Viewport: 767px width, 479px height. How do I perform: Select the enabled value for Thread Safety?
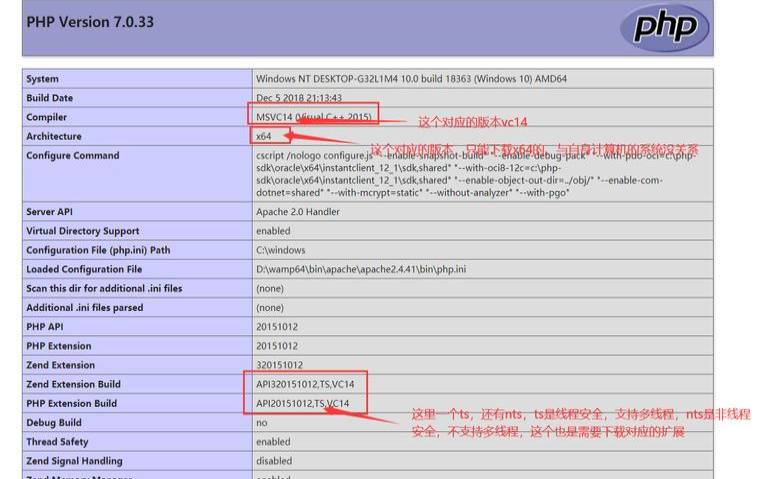273,441
